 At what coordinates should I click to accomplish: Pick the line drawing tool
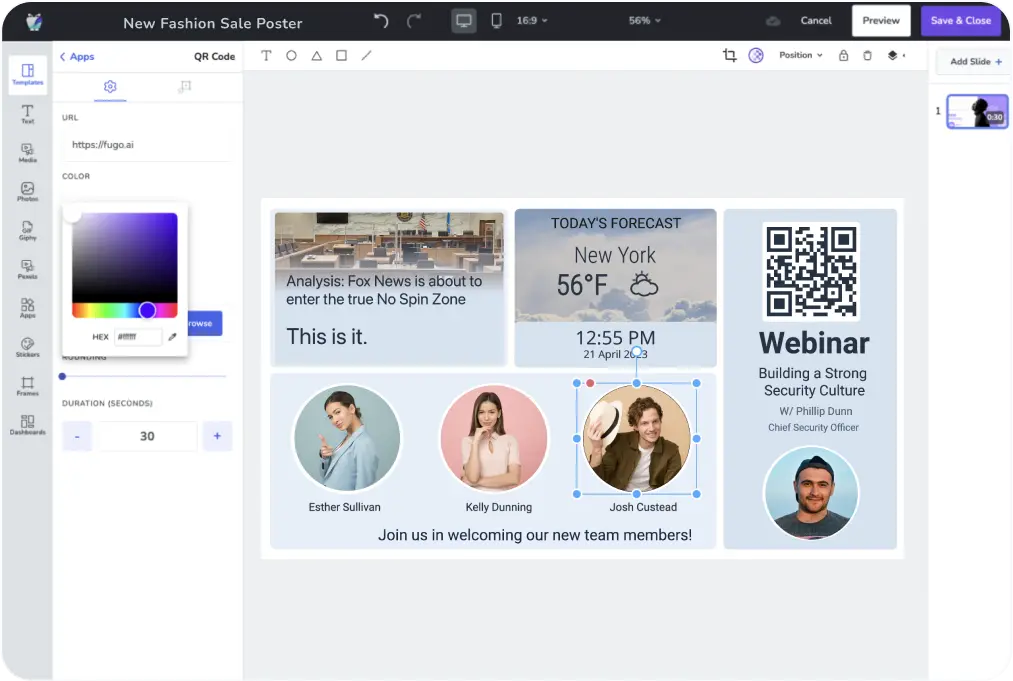[366, 56]
